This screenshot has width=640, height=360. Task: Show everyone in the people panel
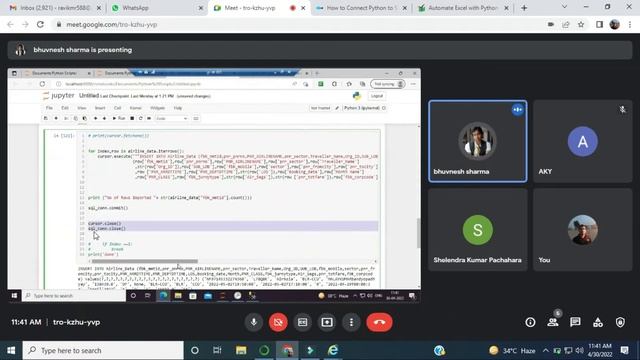point(553,322)
